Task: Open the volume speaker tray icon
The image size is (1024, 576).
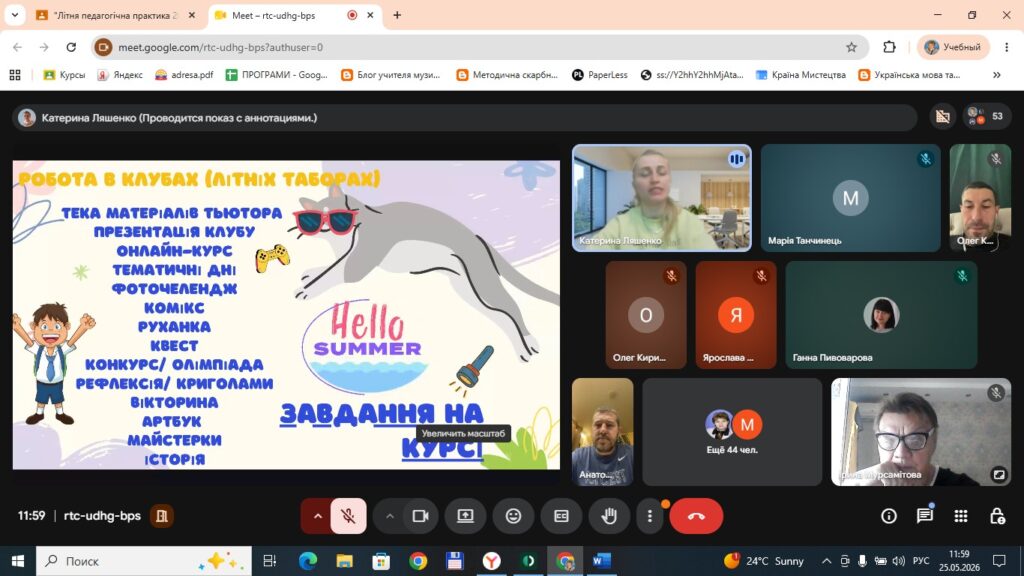Action: [x=899, y=561]
